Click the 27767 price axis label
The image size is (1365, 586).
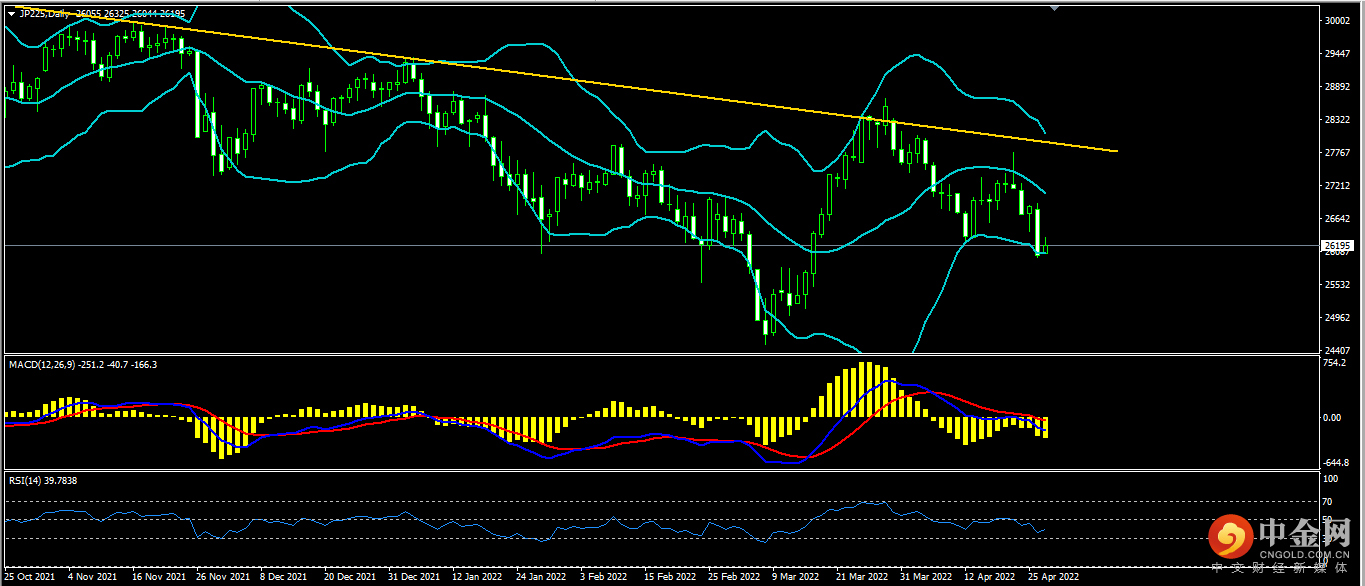[1336, 153]
